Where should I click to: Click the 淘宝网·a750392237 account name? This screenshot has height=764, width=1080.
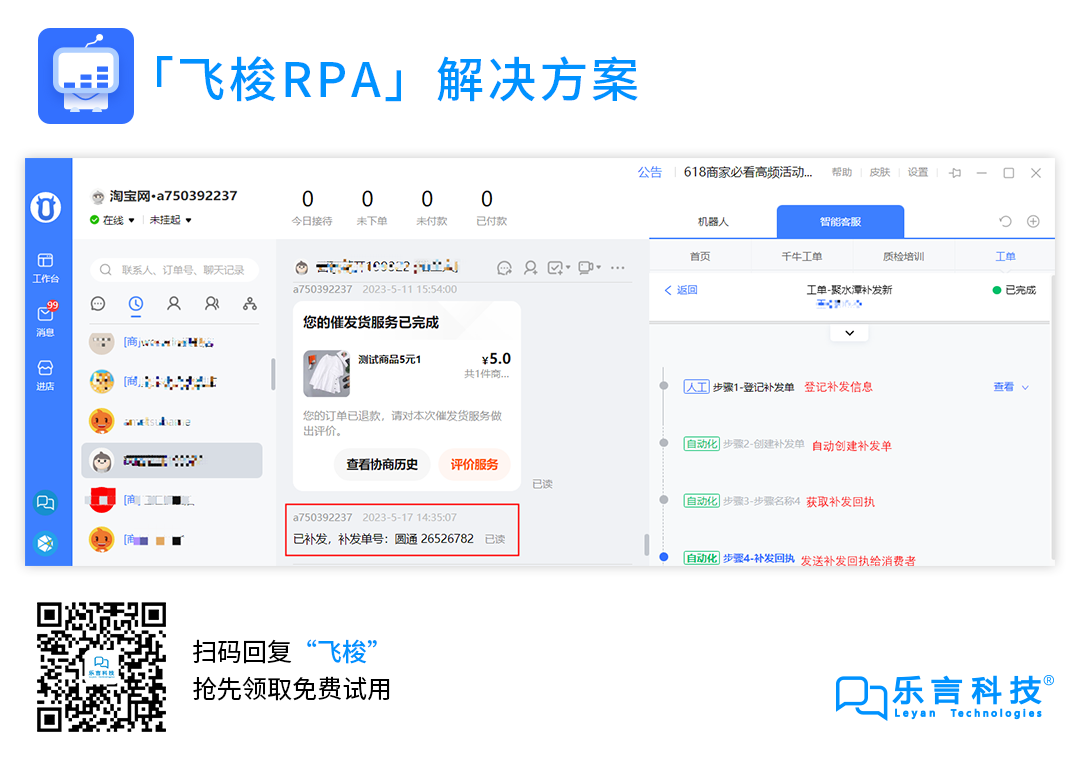(173, 196)
